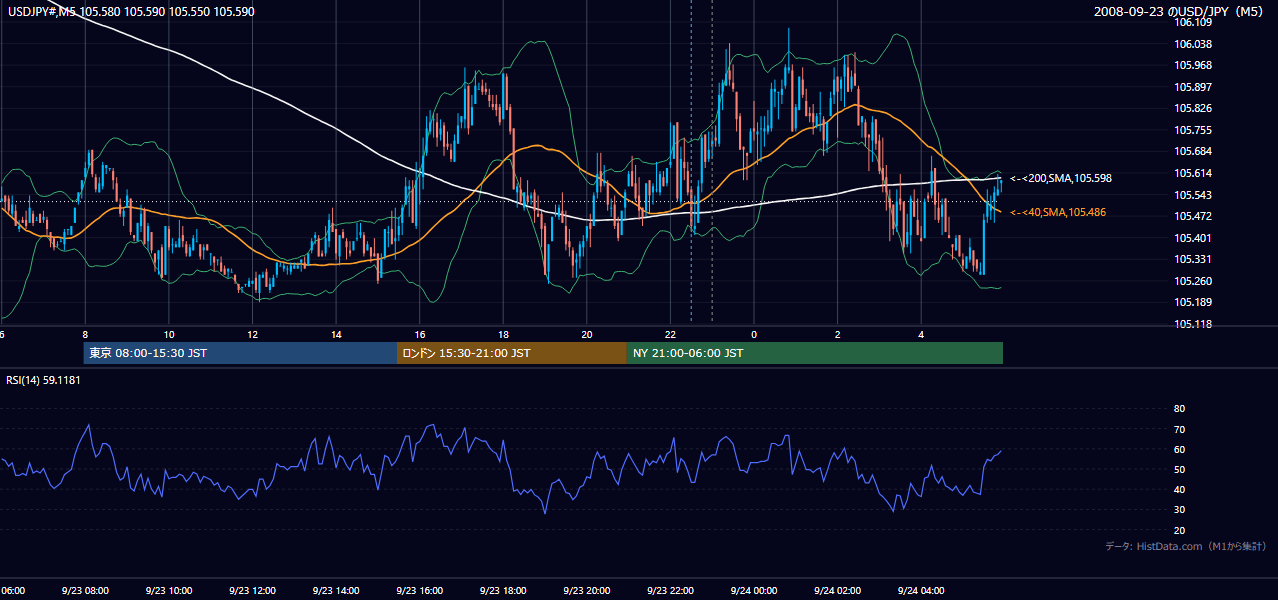Click price axis value 105.189

click(1194, 302)
